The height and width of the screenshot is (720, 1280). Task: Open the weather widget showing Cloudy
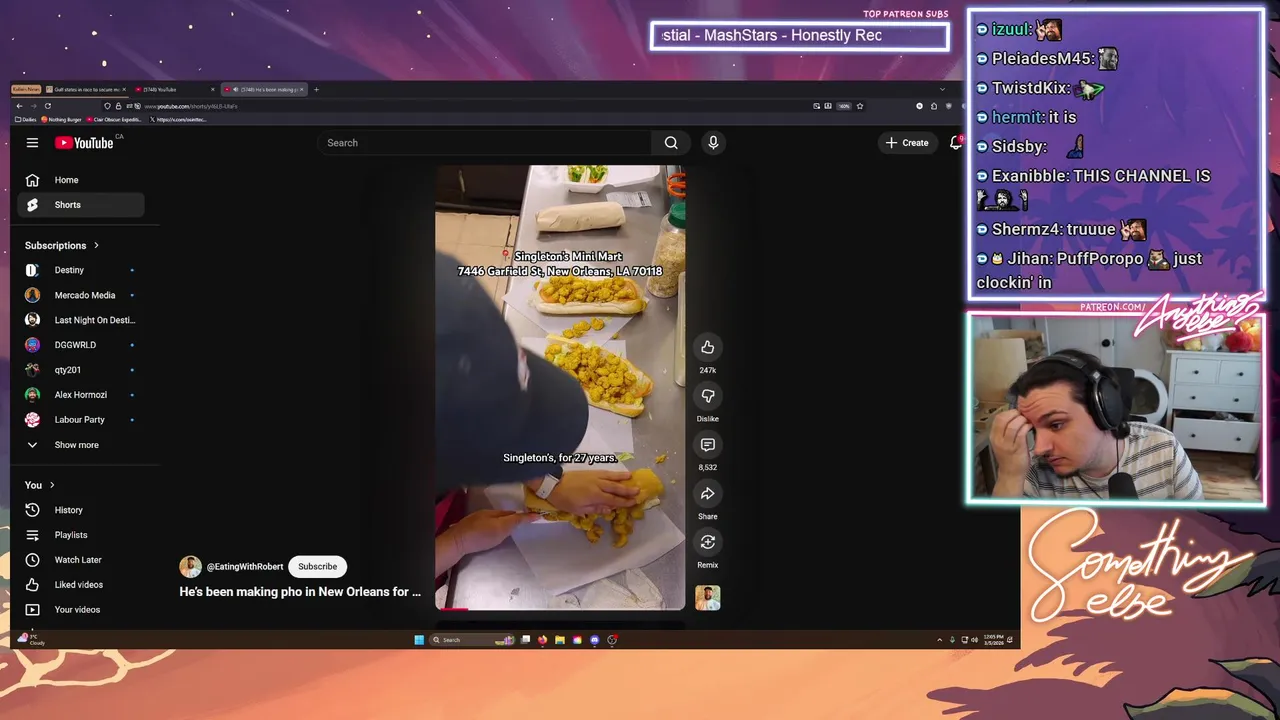point(33,639)
